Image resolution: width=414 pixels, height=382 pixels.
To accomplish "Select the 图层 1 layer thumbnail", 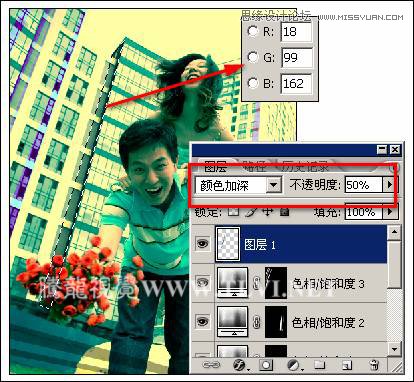I will click(228, 244).
